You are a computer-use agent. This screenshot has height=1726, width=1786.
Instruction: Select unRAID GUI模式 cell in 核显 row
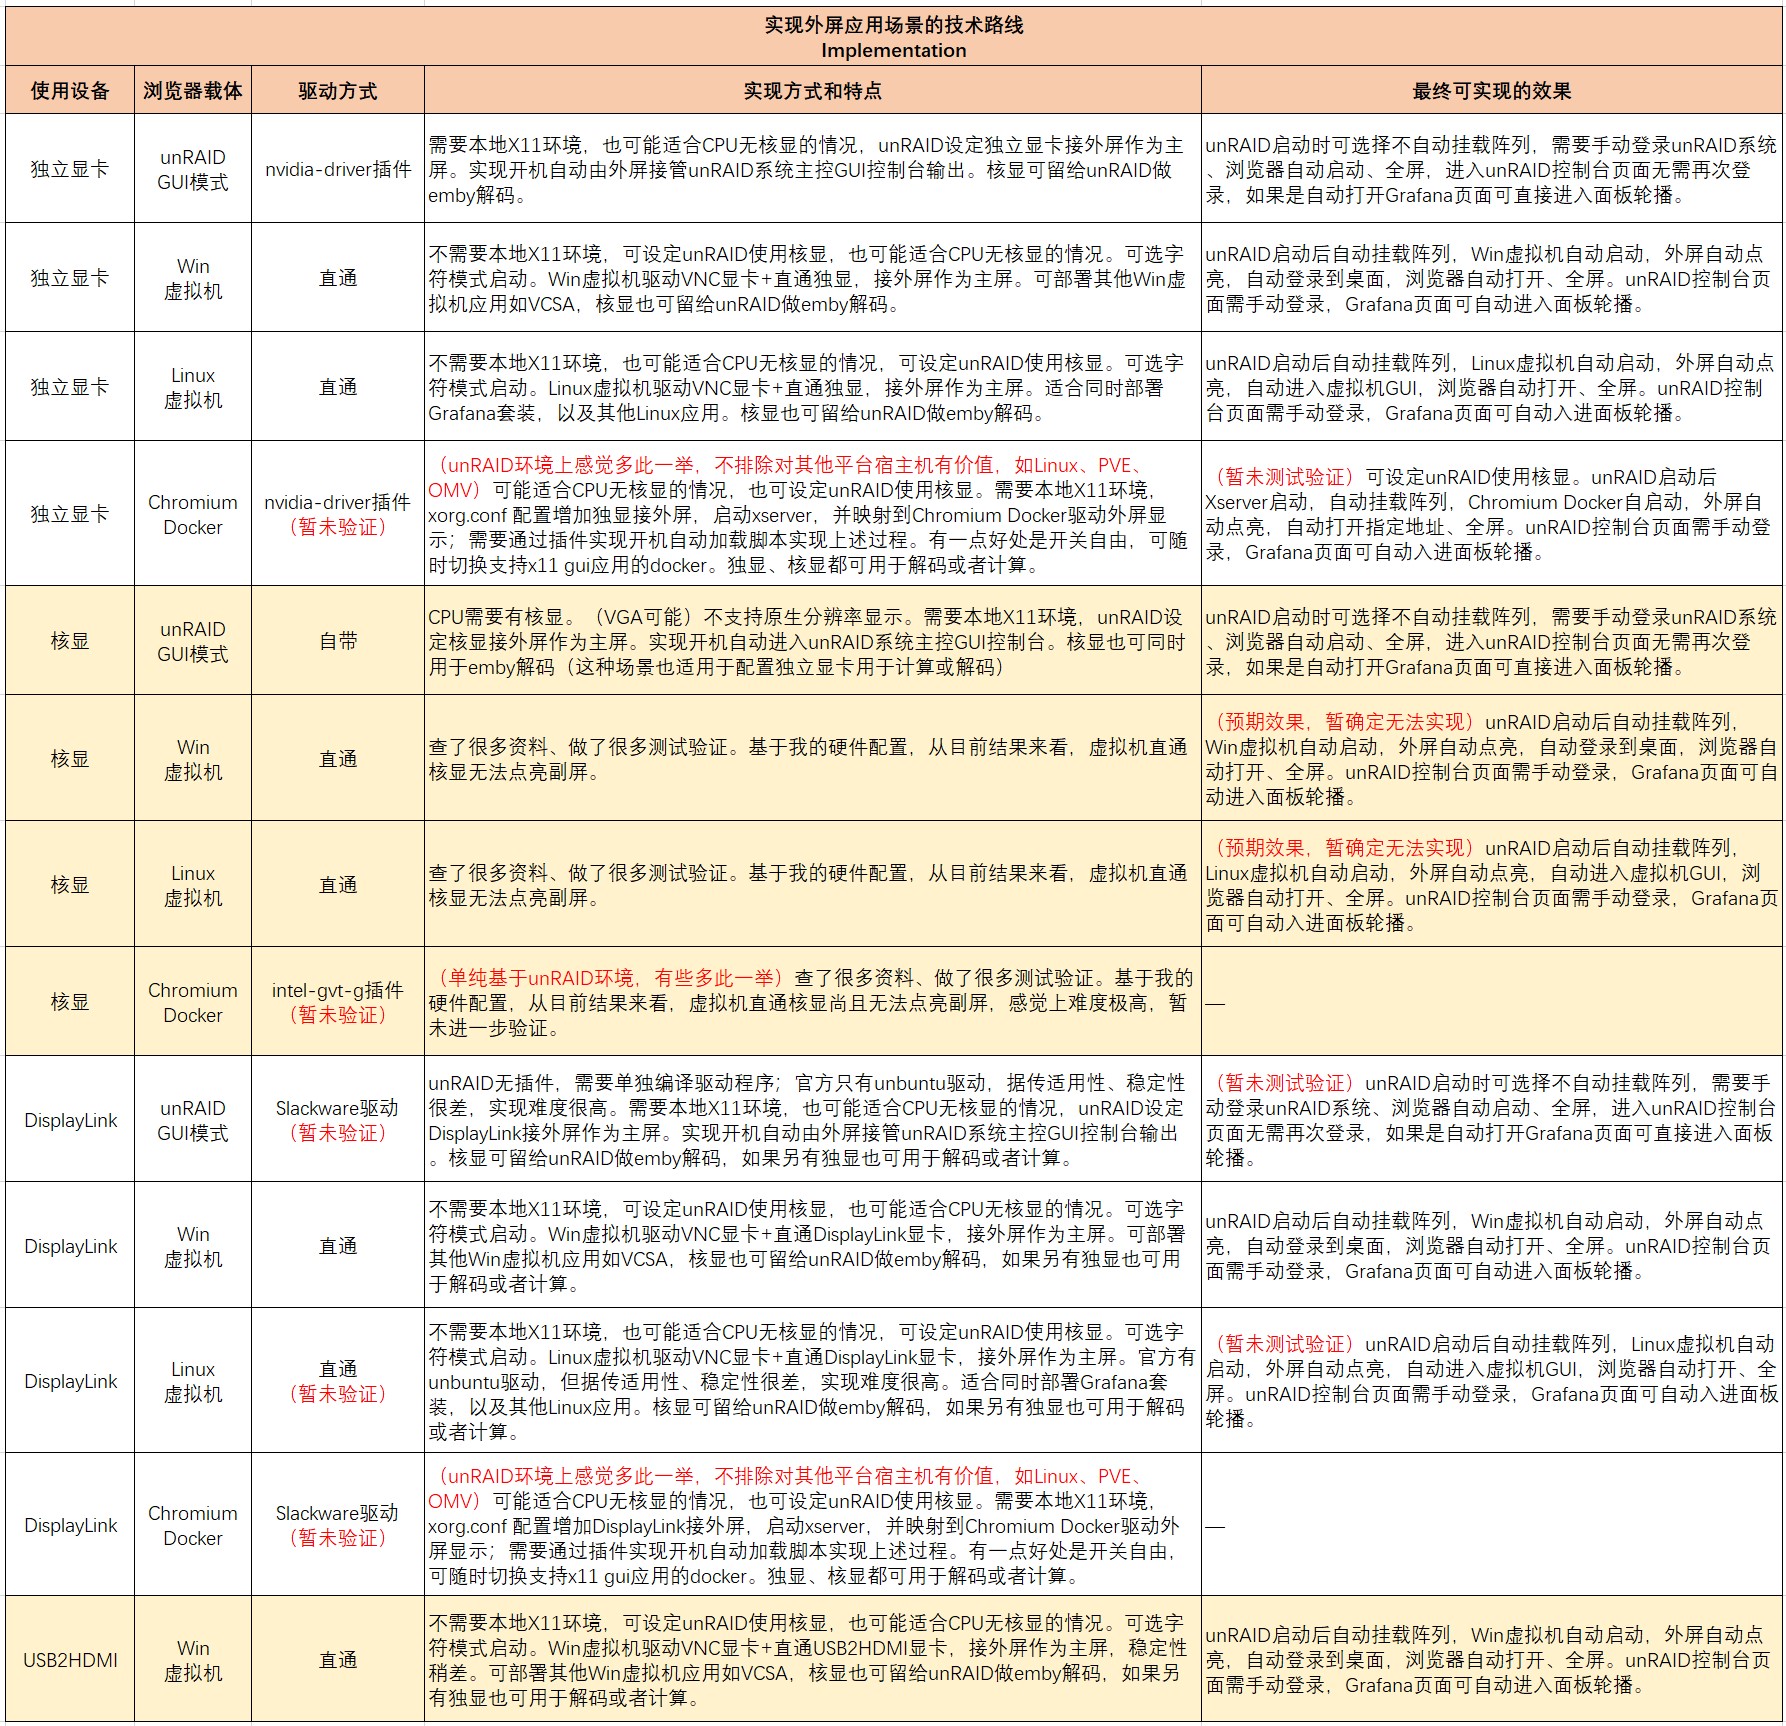point(192,641)
